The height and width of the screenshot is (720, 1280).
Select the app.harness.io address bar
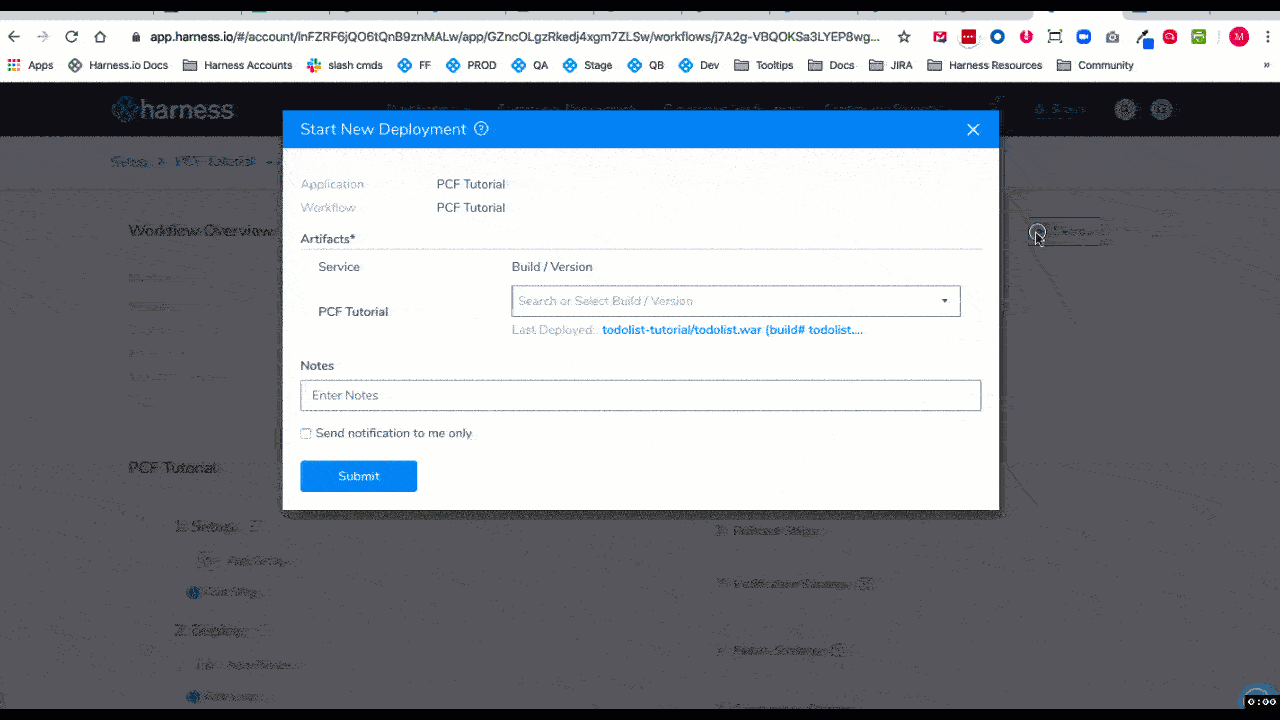515,37
